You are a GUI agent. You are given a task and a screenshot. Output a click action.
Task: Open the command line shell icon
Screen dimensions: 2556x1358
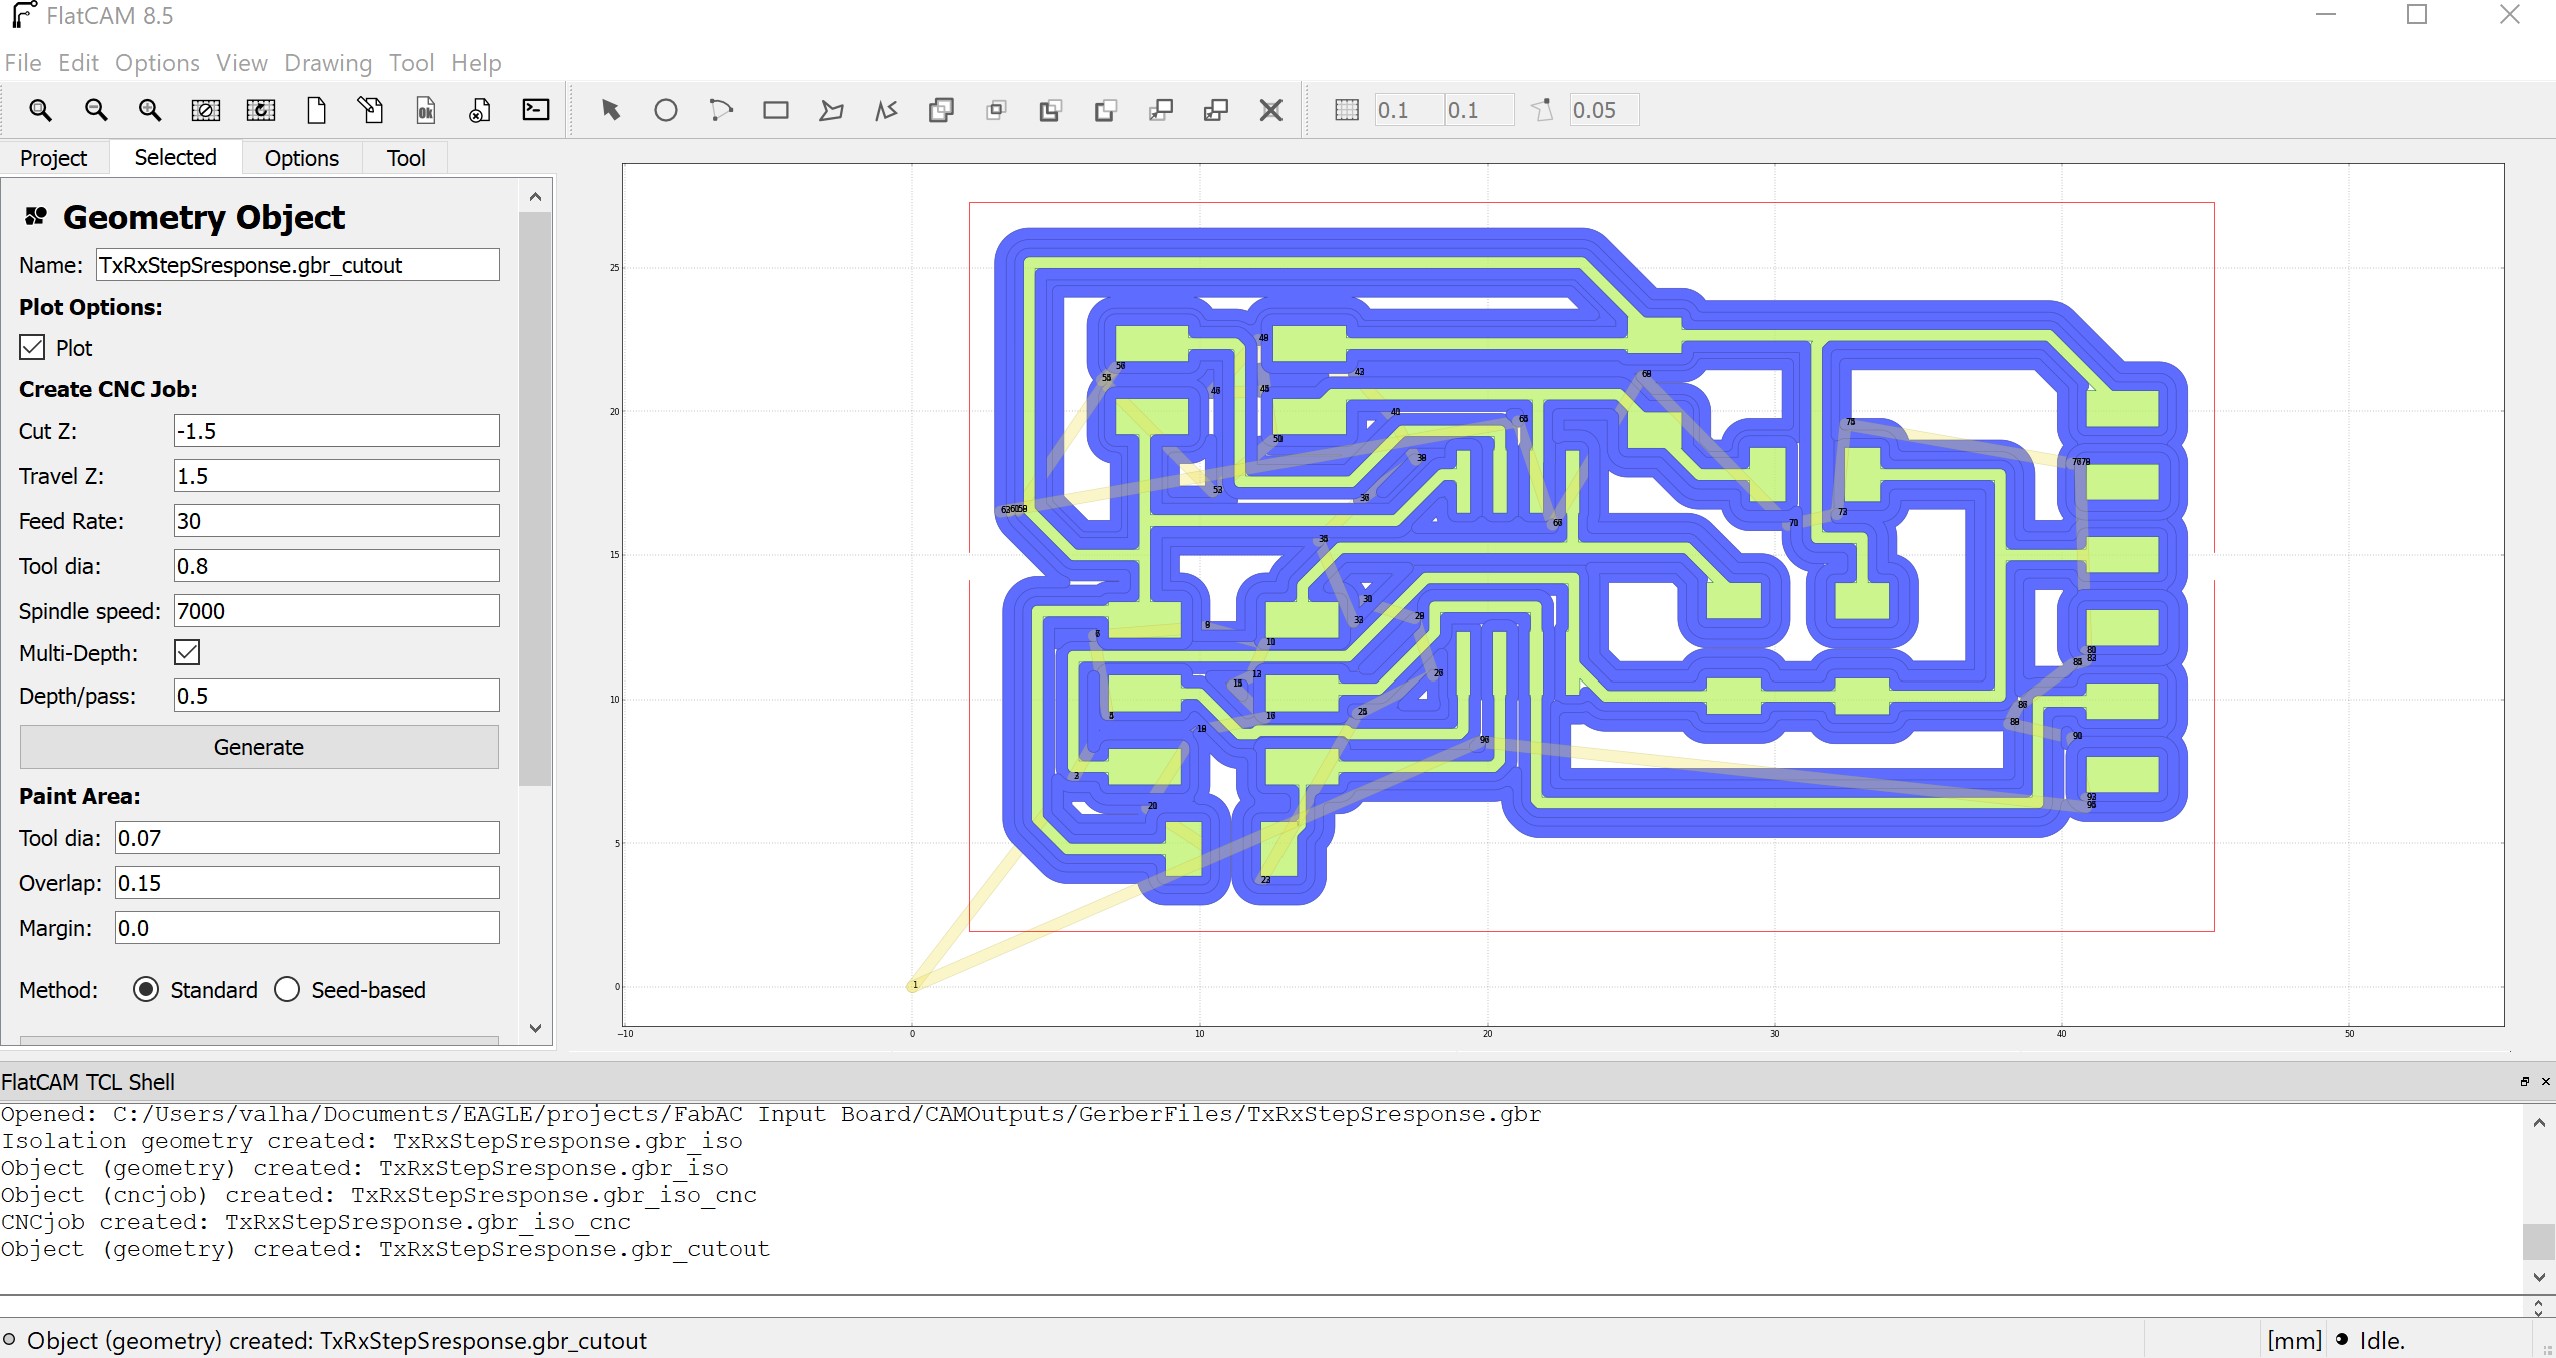536,110
